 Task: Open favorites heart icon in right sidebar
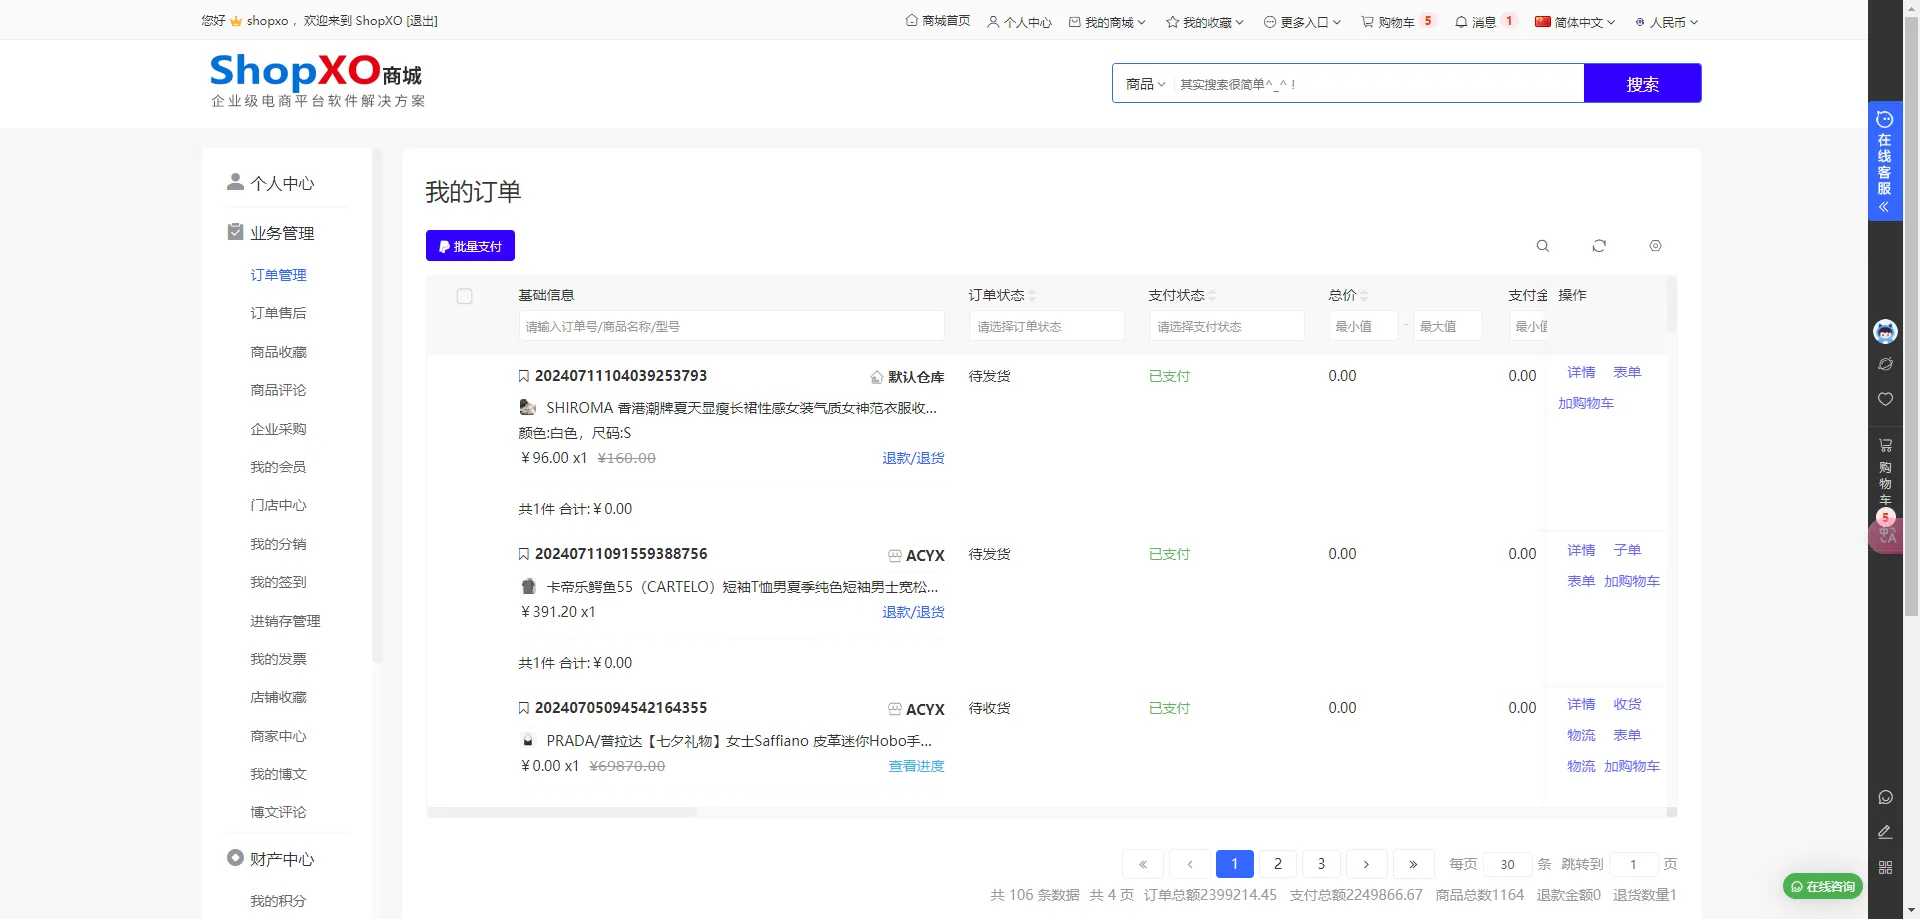(x=1885, y=399)
